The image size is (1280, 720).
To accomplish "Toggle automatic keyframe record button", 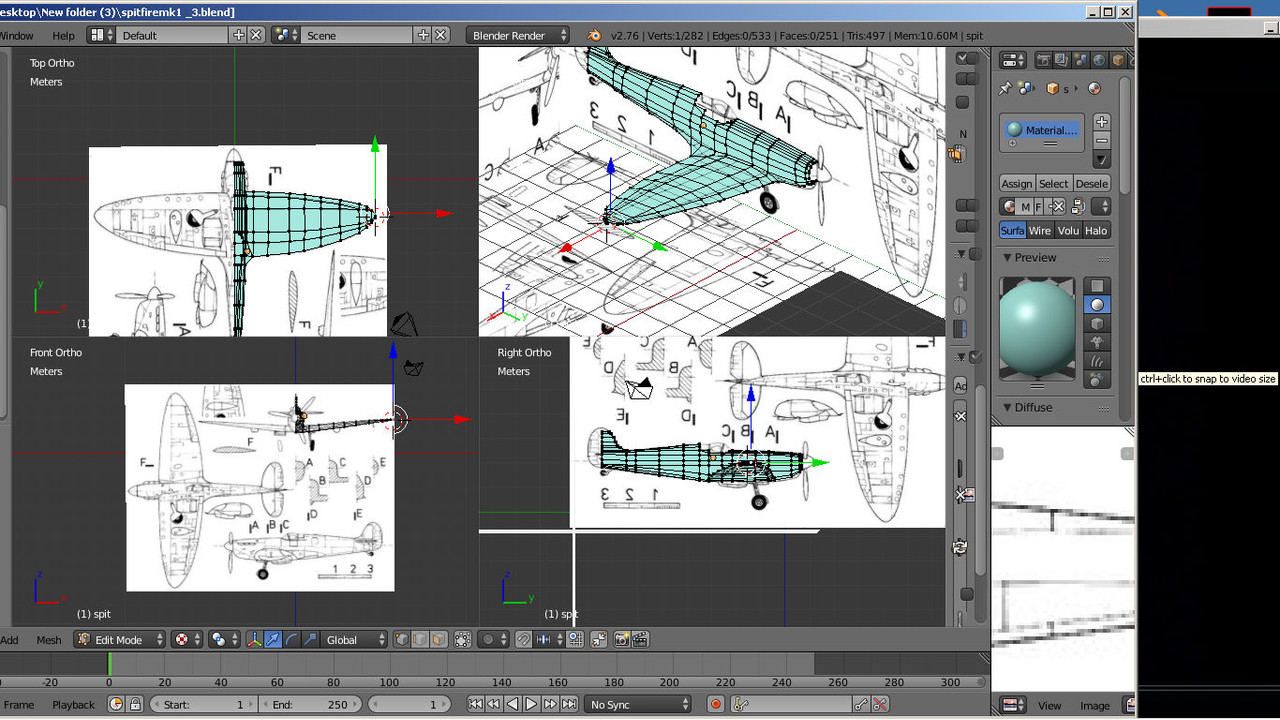I will (716, 704).
